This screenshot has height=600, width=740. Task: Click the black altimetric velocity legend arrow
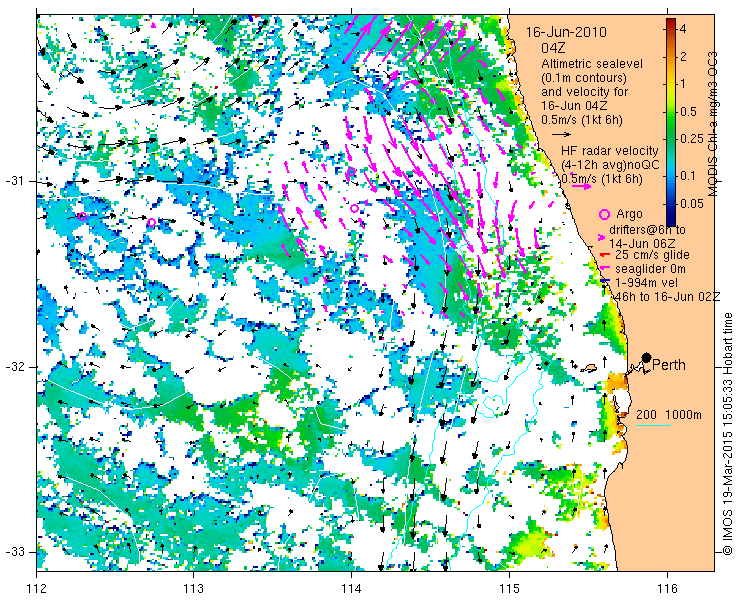(562, 134)
